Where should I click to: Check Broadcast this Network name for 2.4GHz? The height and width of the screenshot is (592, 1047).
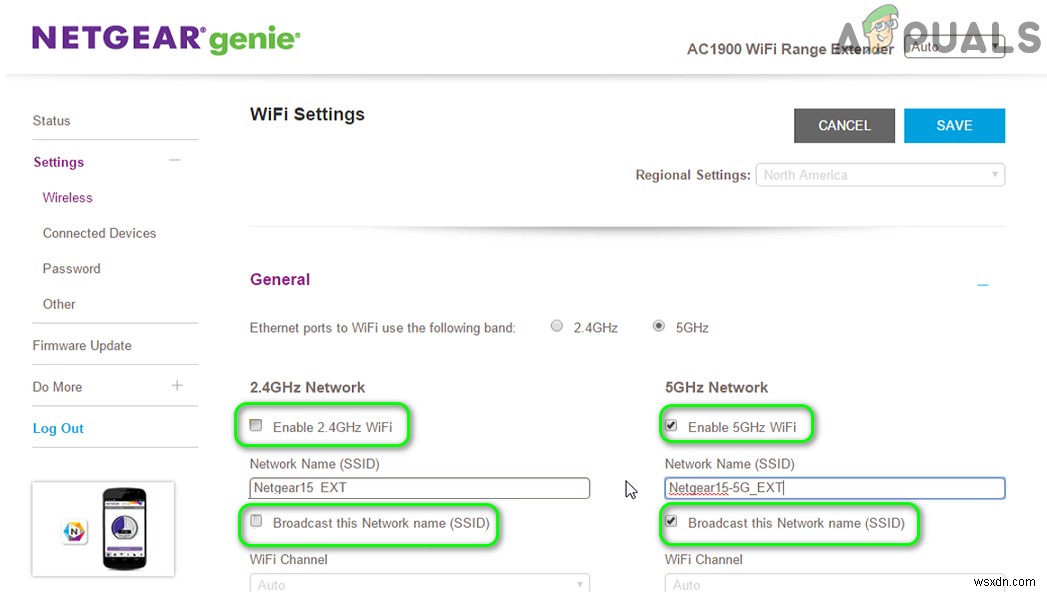pos(256,523)
